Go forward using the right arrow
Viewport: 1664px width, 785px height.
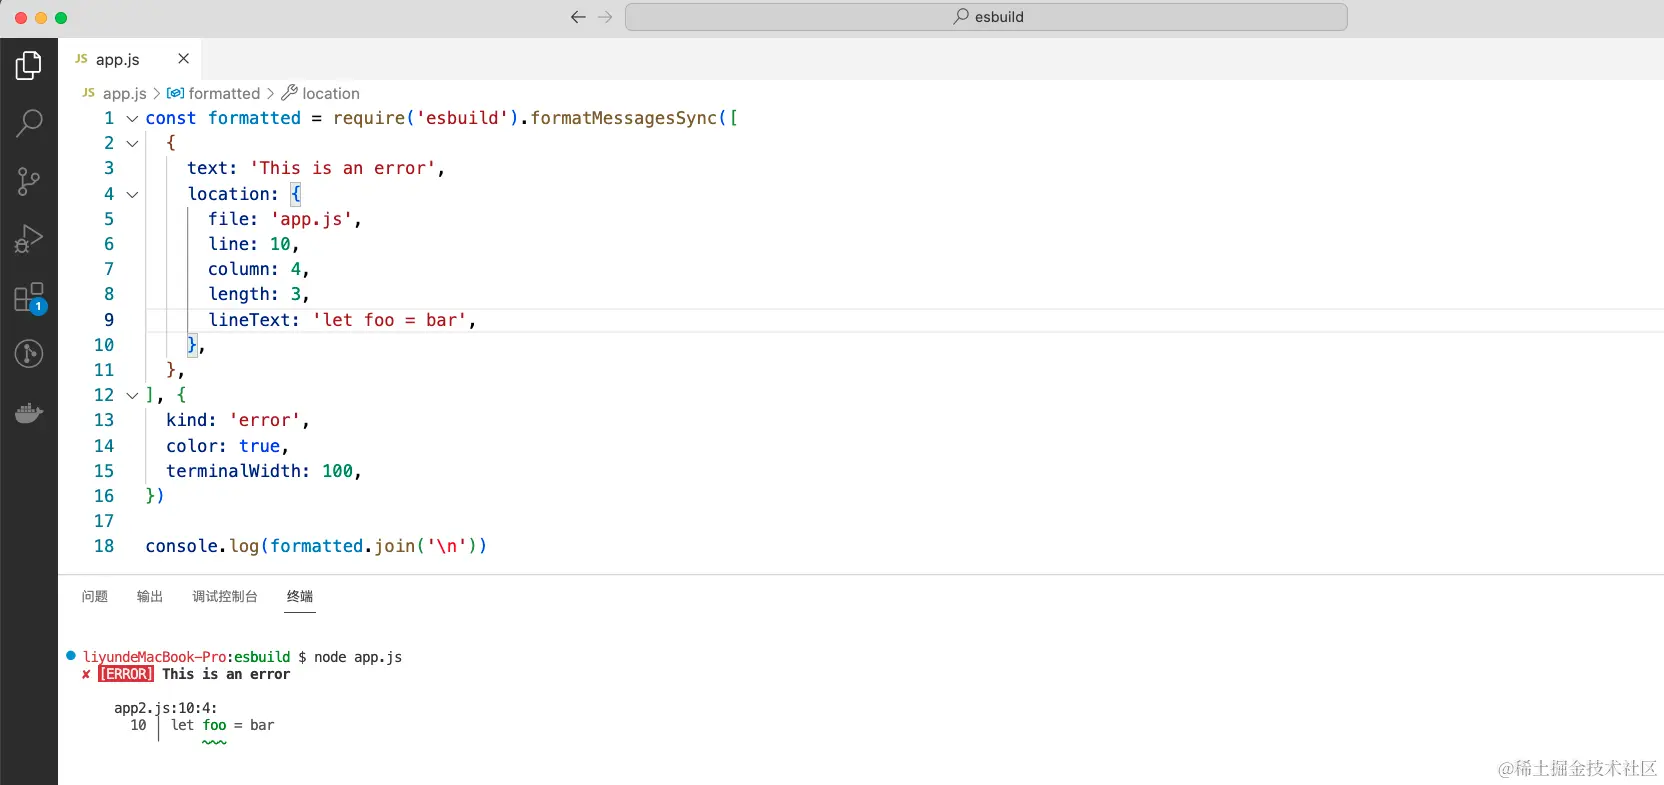[x=605, y=17]
